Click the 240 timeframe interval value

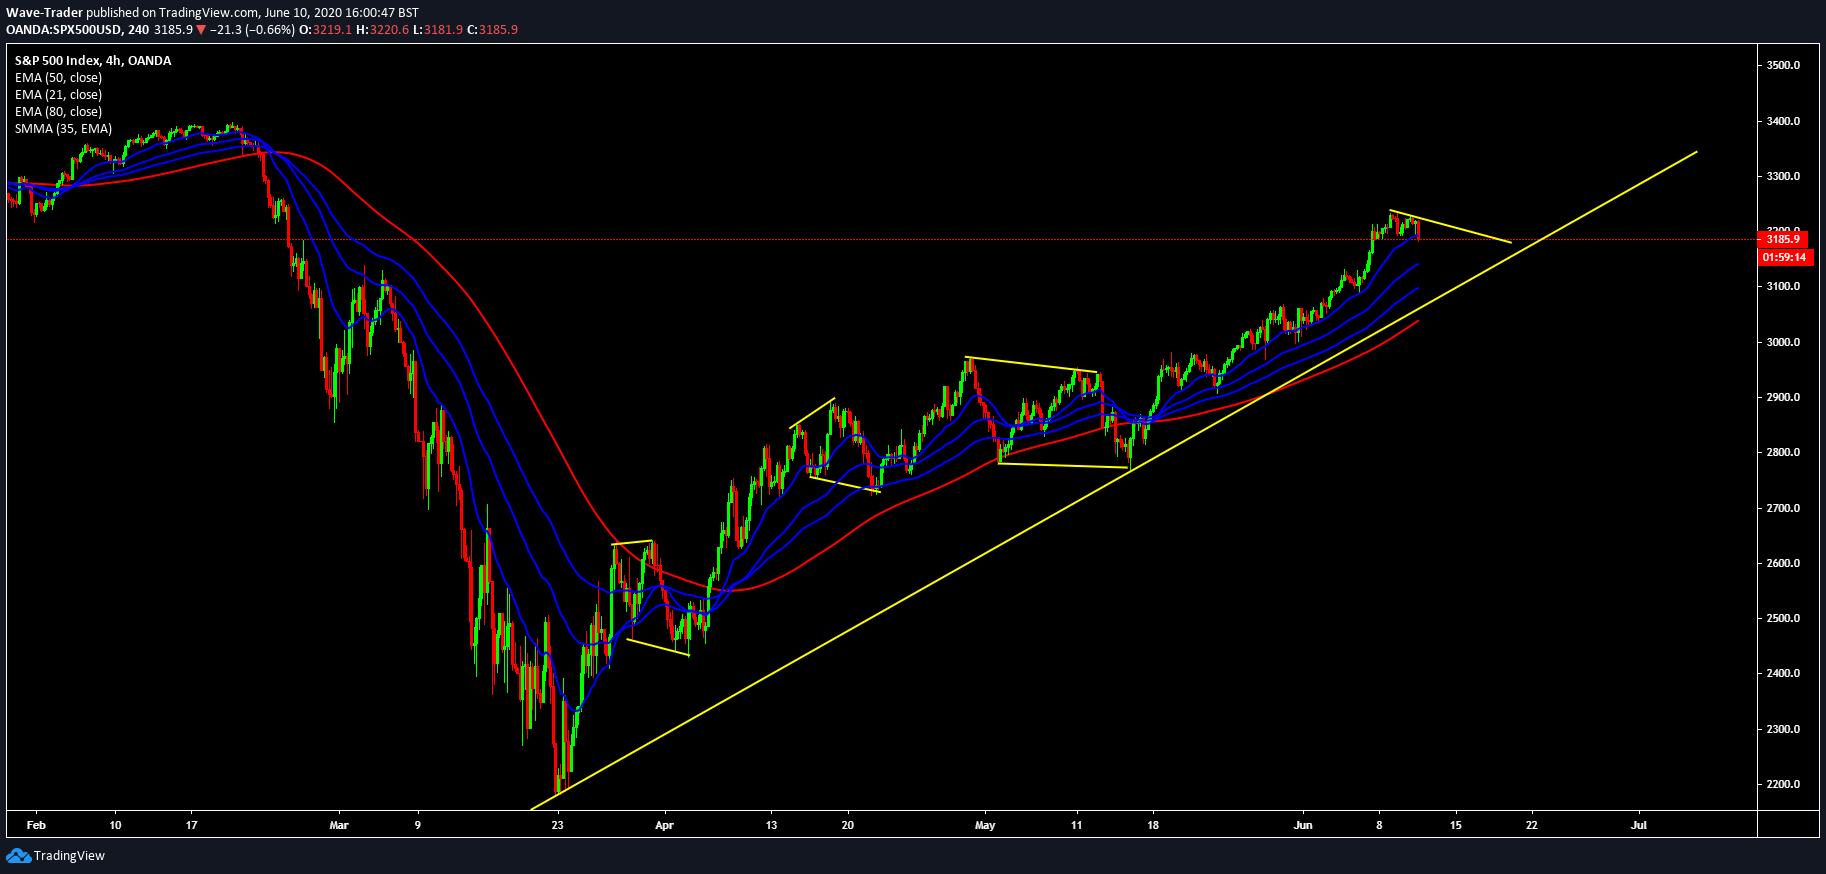coord(138,30)
